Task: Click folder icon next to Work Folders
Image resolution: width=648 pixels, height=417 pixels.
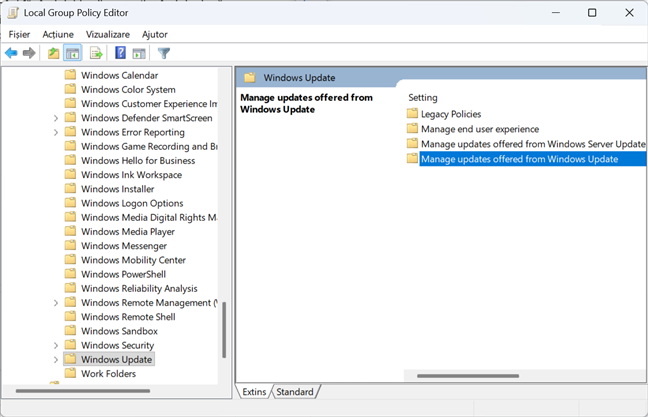Action: point(70,373)
